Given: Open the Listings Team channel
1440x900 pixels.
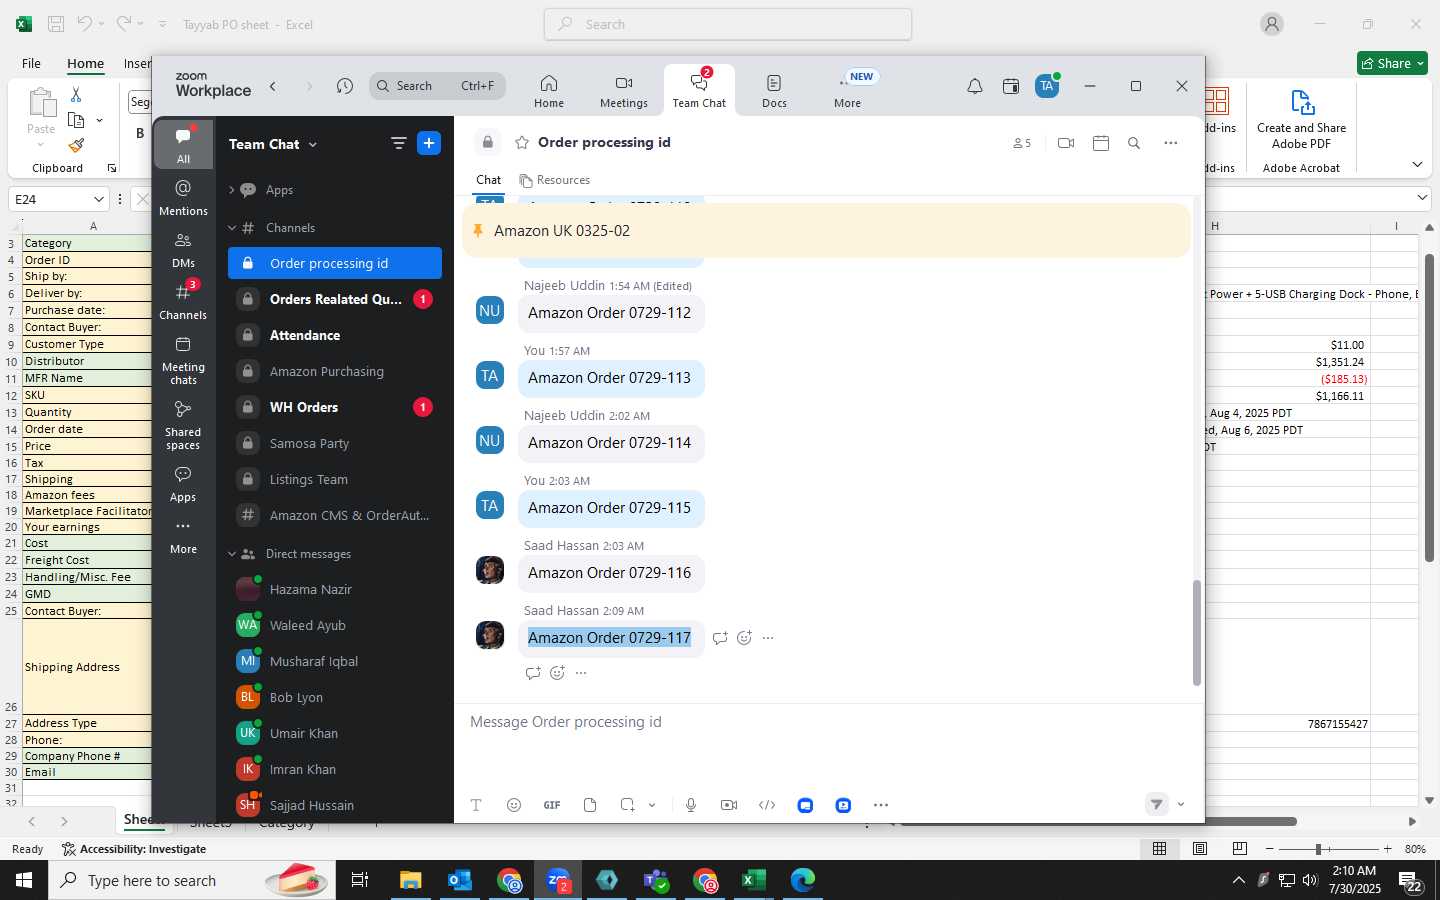Looking at the screenshot, I should 335,479.
